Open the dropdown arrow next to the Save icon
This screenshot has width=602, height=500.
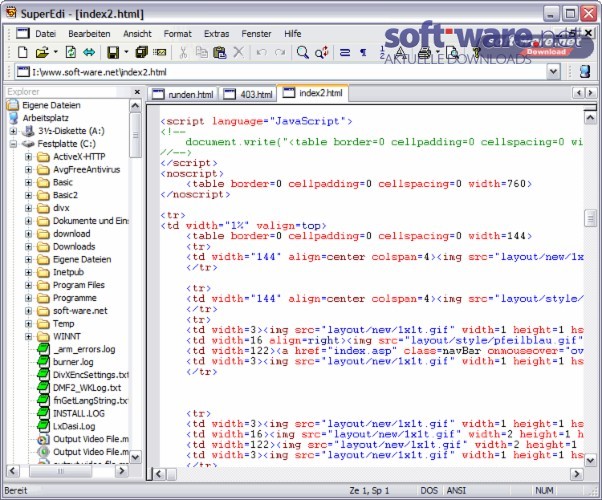(126, 52)
